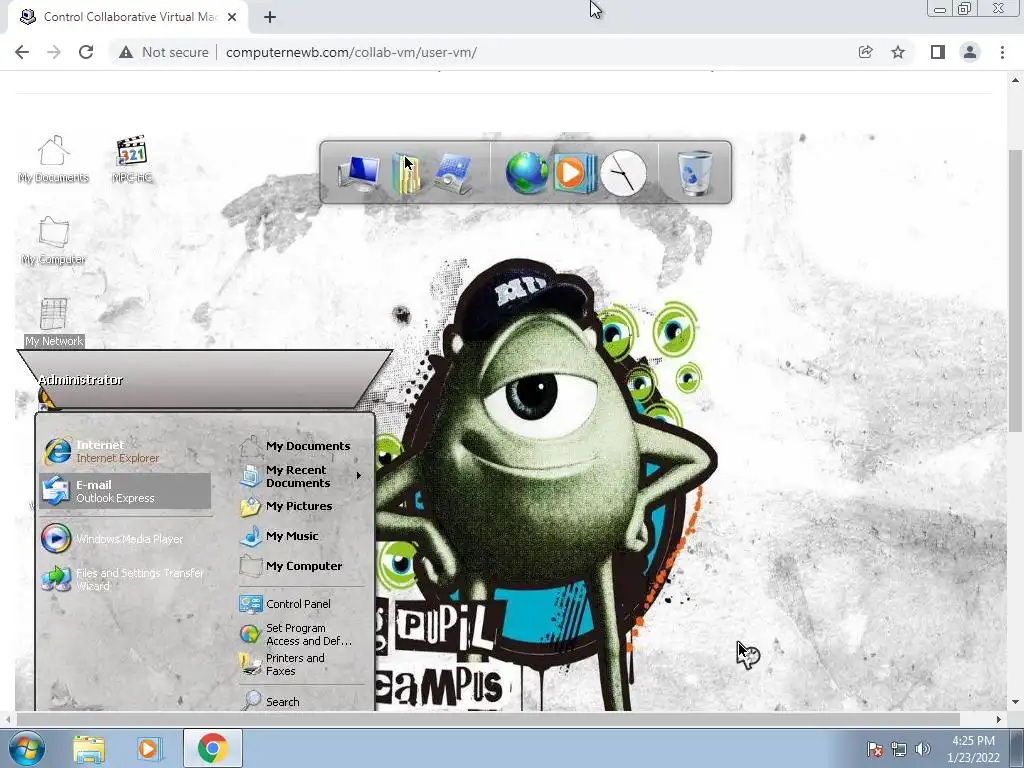
Task: Click the network tray icon
Action: coord(899,749)
